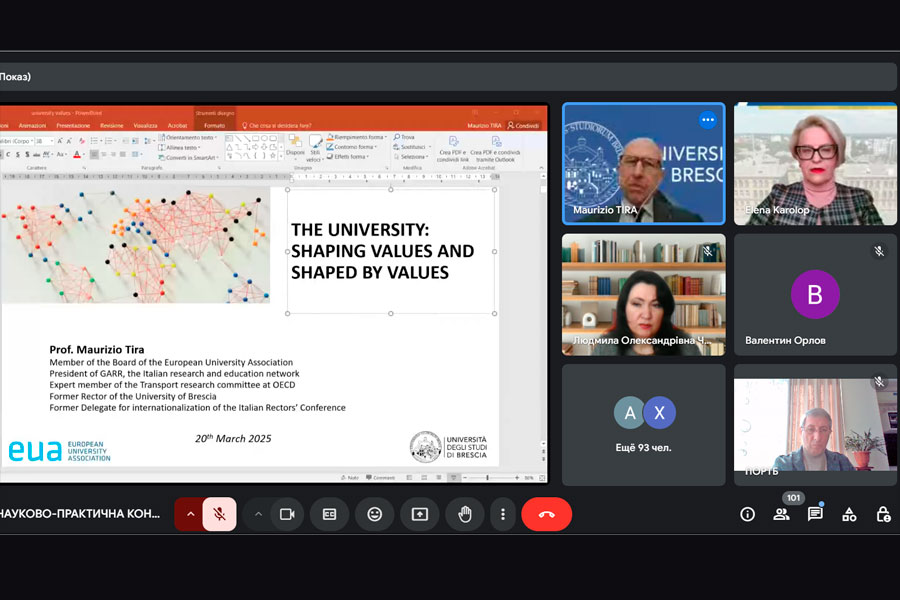Toggle left text alignment in Paragrafo group

(94, 154)
